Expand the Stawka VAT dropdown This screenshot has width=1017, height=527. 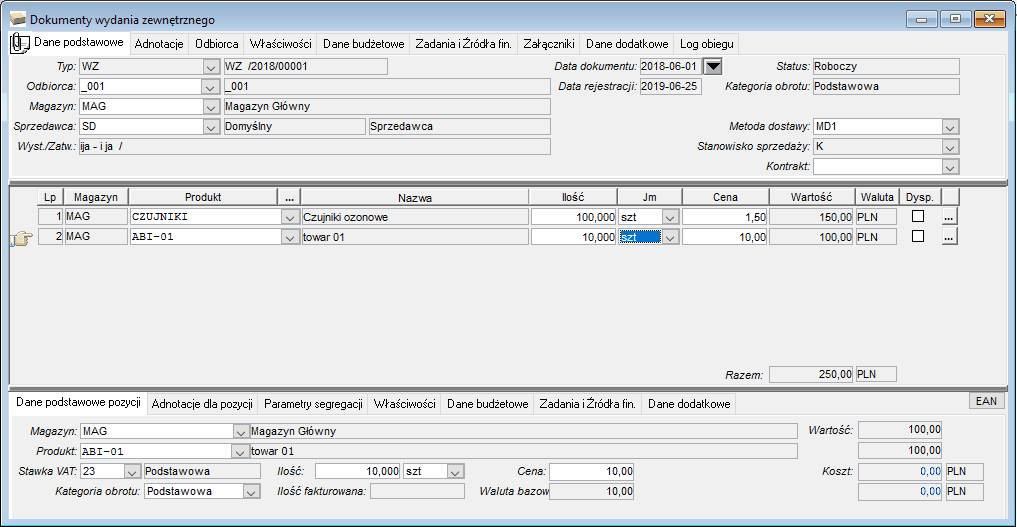point(132,472)
